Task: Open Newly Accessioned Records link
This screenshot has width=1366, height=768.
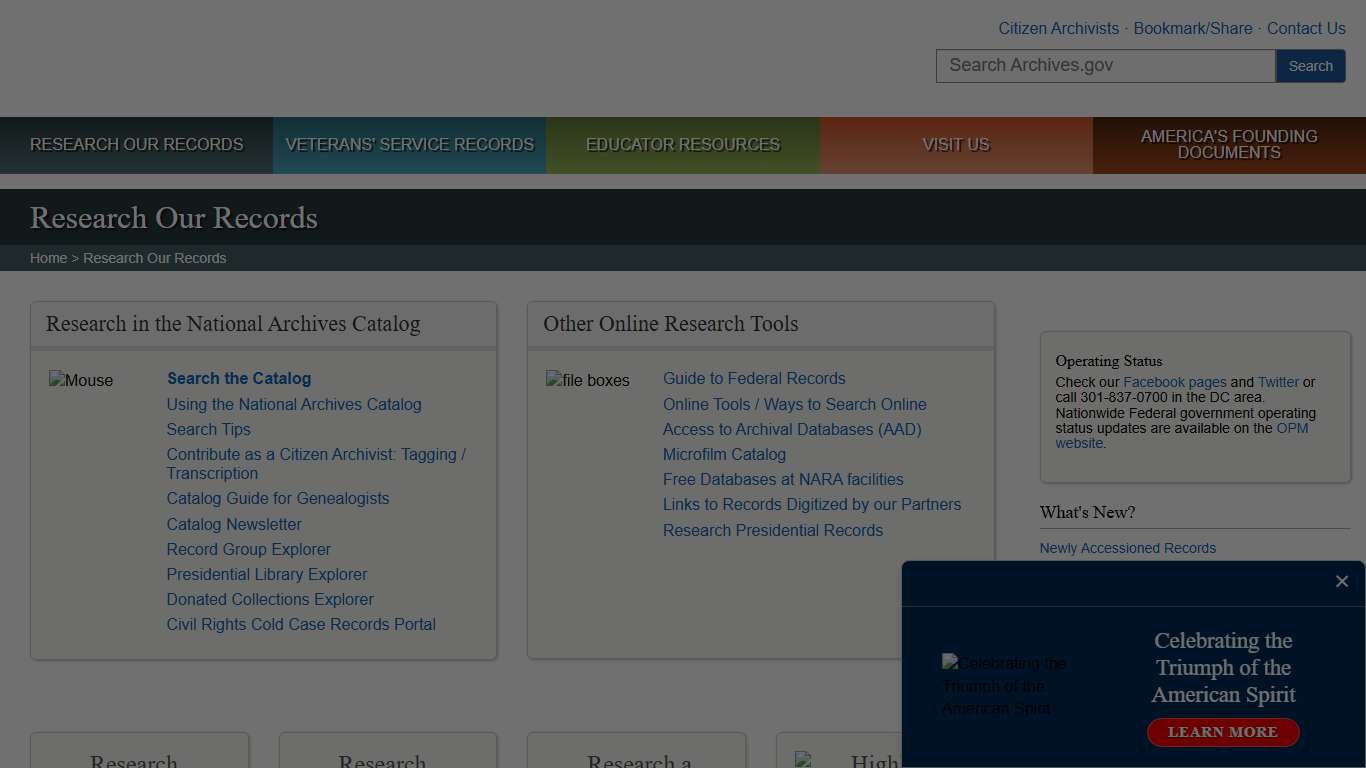Action: pyautogui.click(x=1127, y=548)
